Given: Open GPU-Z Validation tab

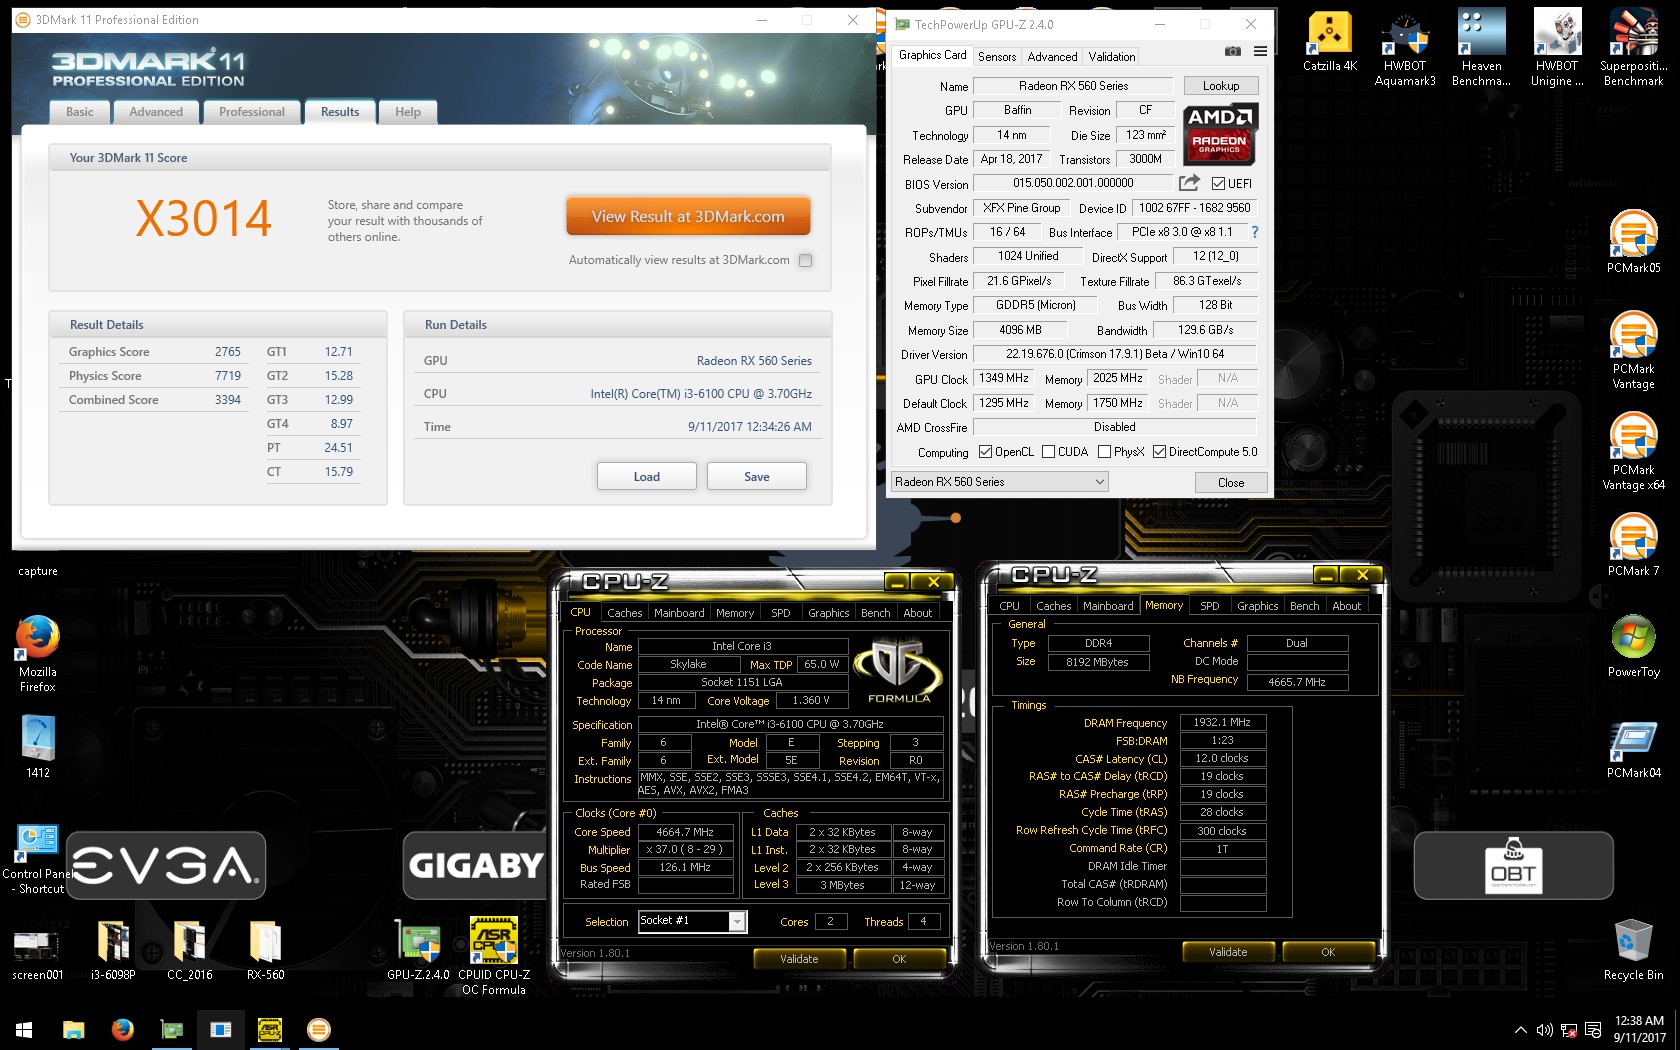Looking at the screenshot, I should click(x=1112, y=57).
